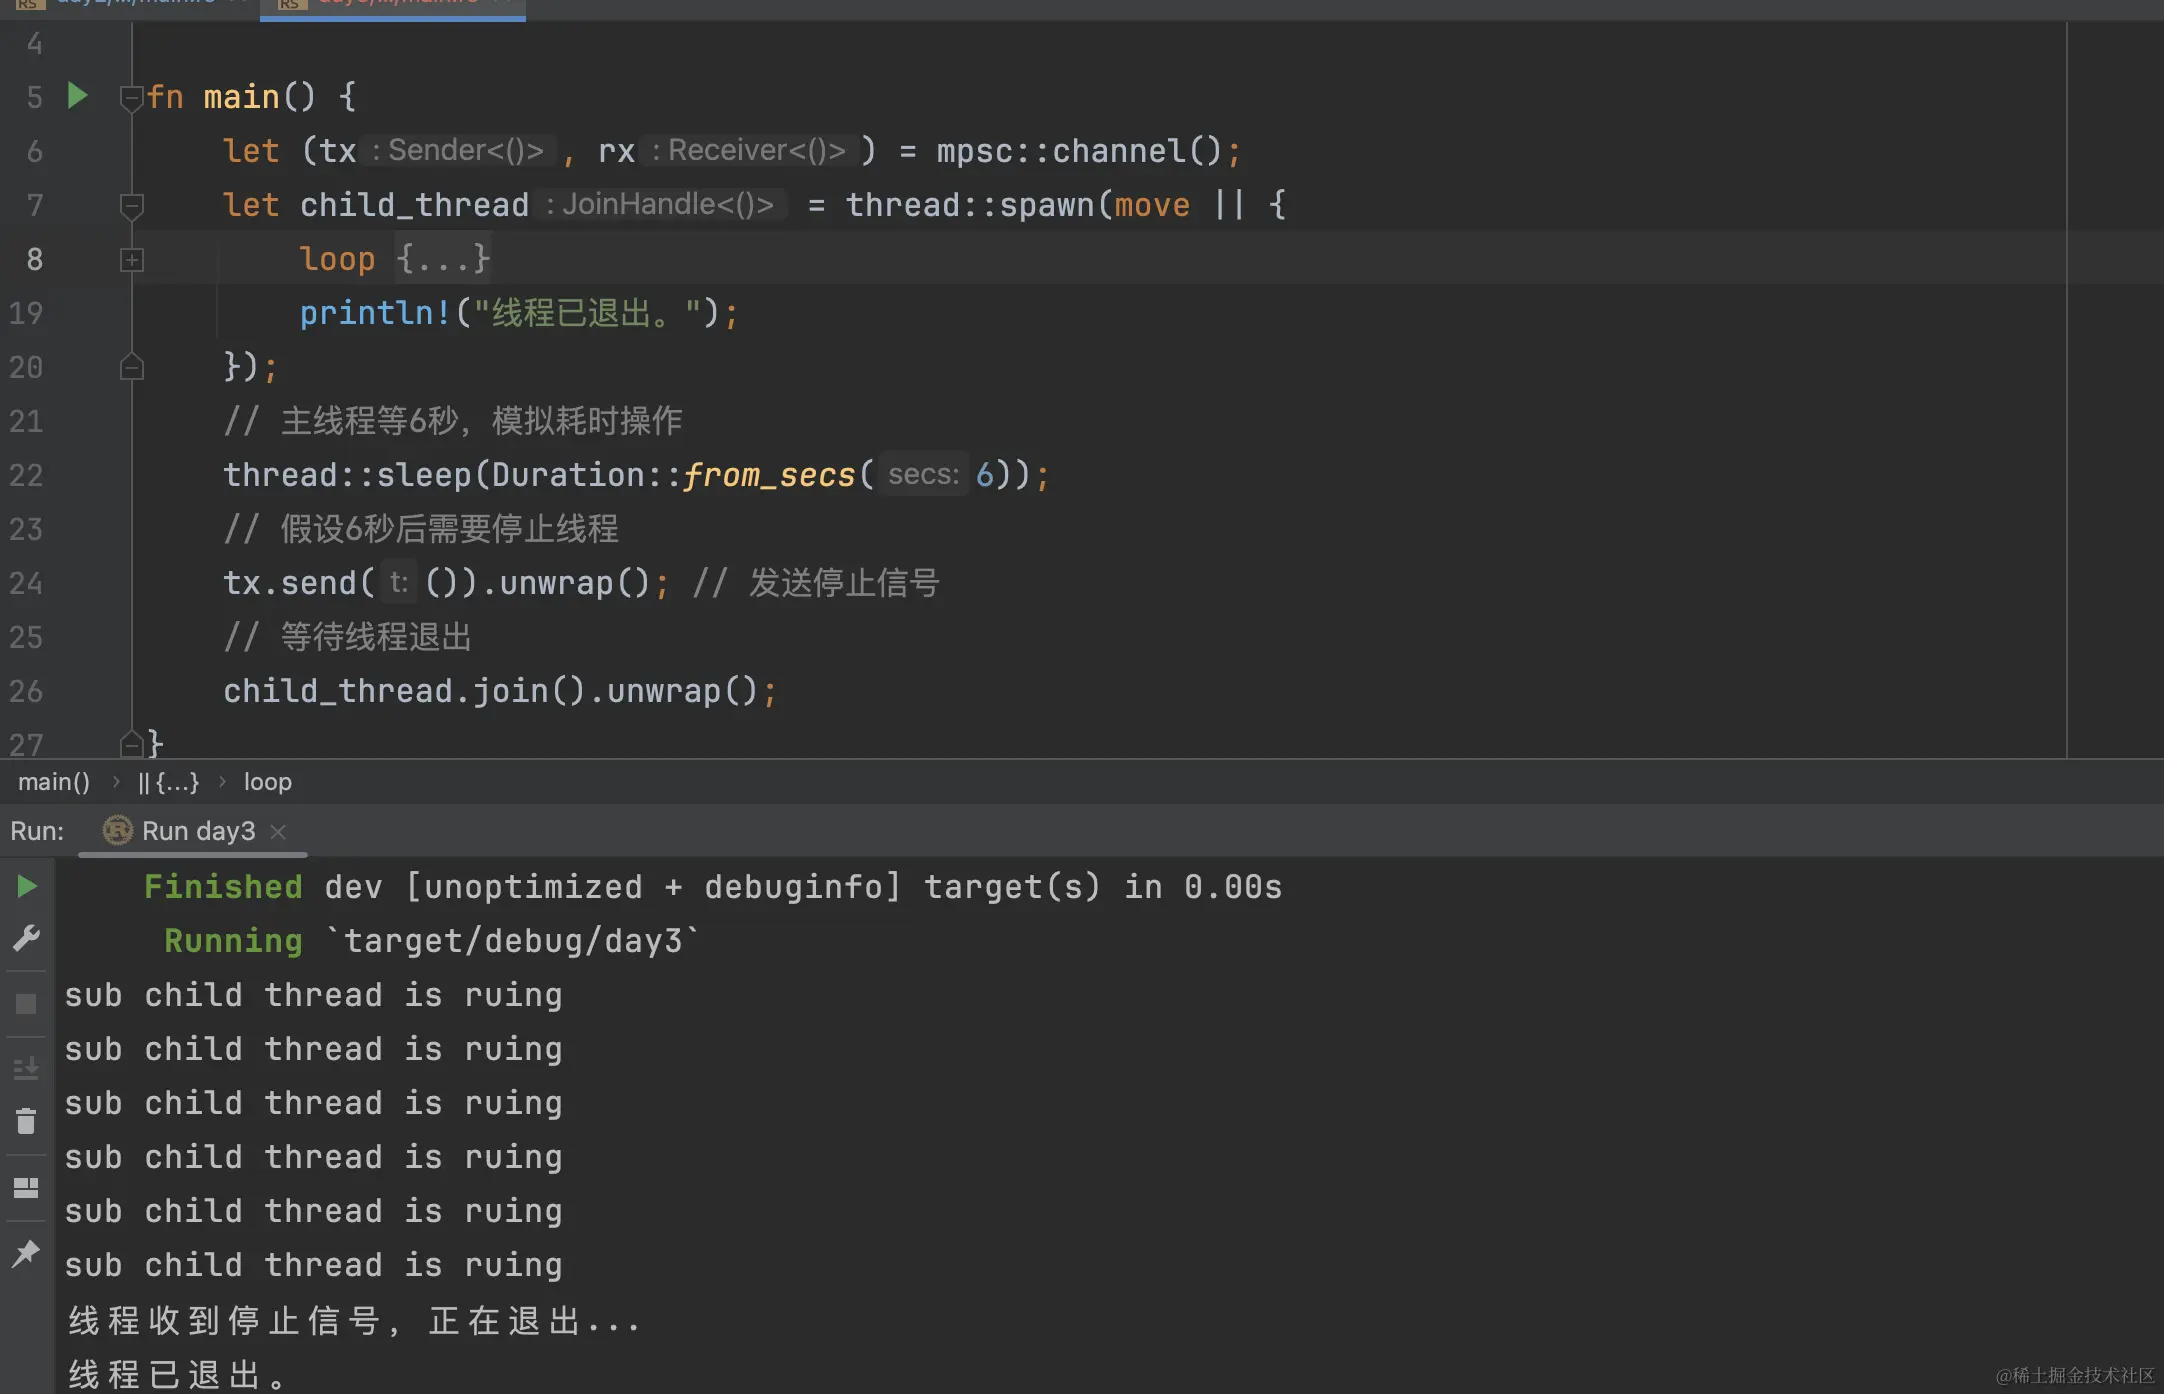Click the fold end marker at line 27

coord(131,744)
